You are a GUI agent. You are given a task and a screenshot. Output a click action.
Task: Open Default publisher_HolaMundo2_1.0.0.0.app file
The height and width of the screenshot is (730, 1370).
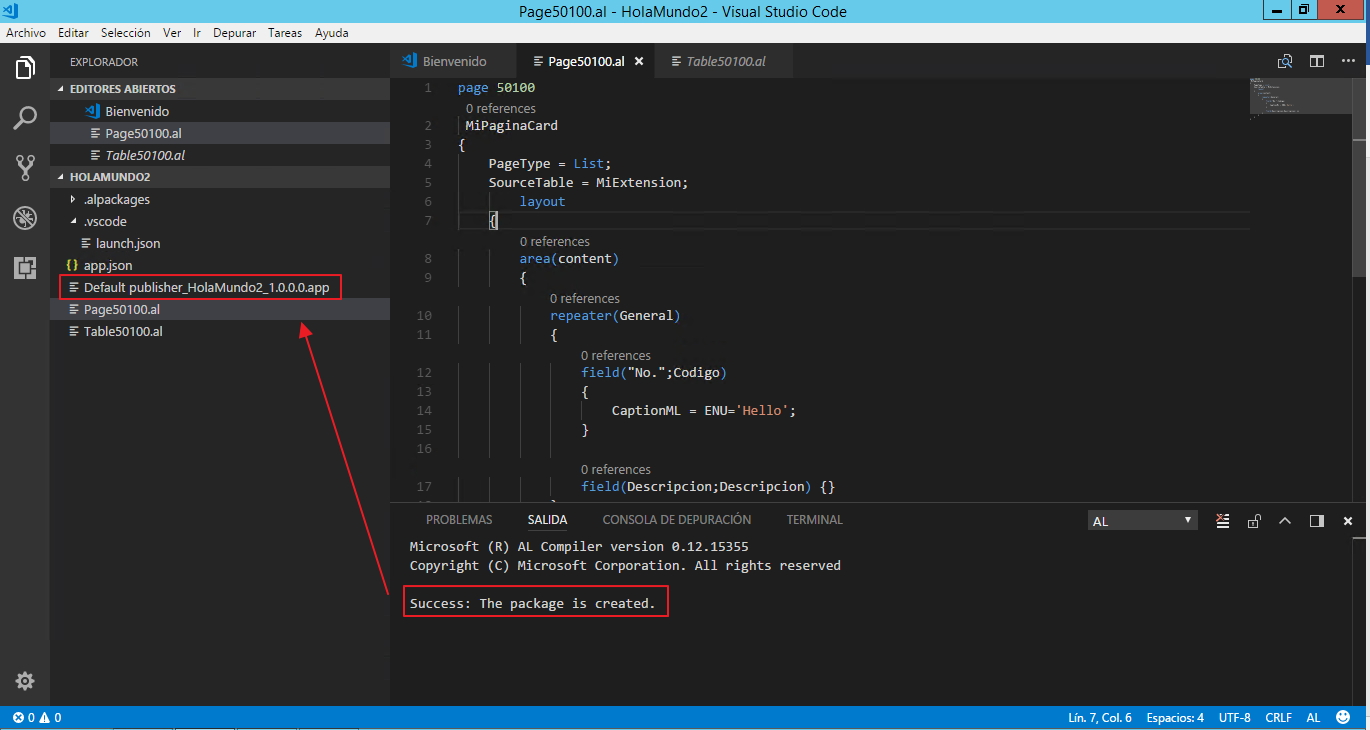[x=206, y=288]
